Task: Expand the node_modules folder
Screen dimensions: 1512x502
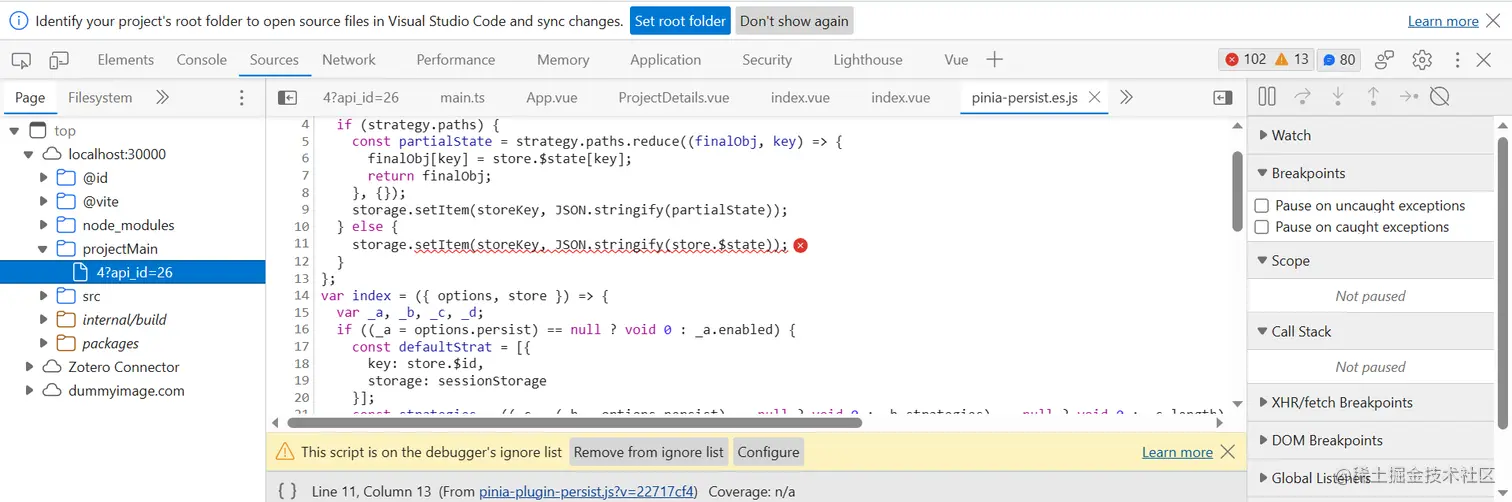Action: pyautogui.click(x=44, y=225)
